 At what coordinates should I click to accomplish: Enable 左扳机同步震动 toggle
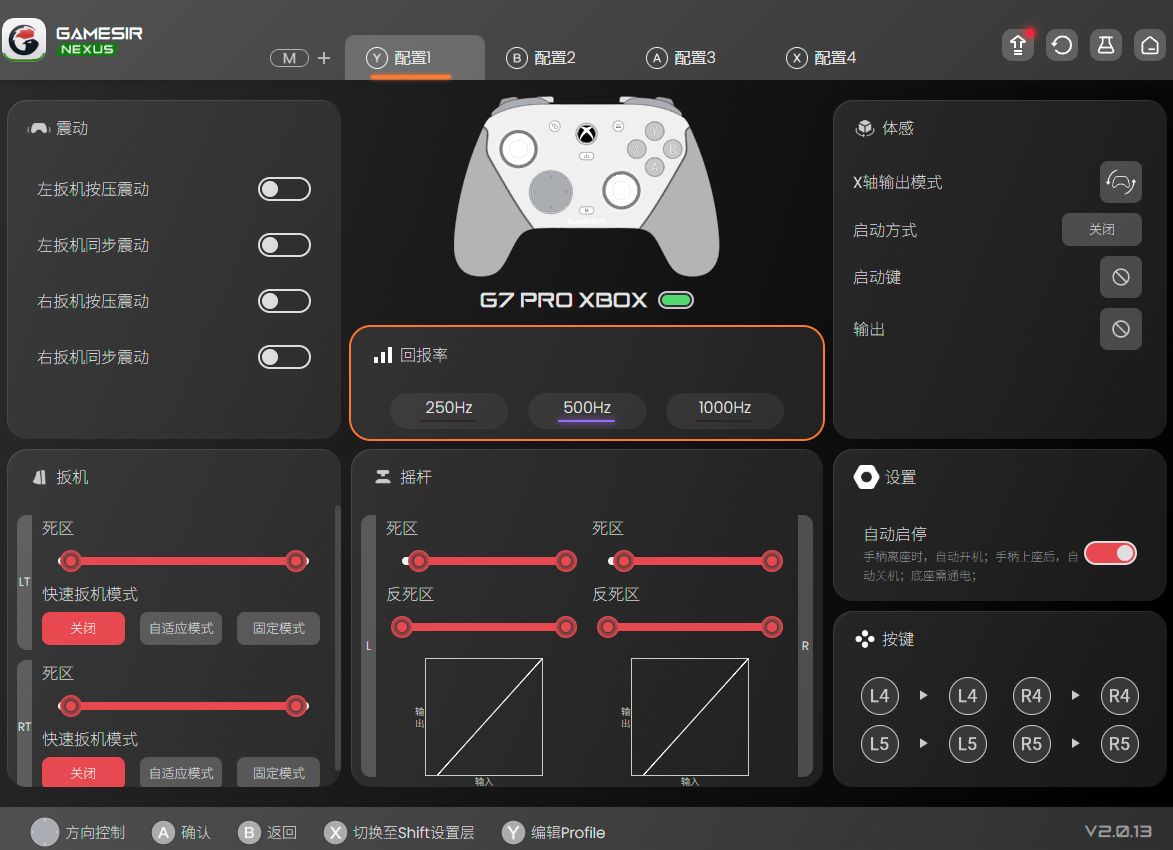click(x=284, y=245)
